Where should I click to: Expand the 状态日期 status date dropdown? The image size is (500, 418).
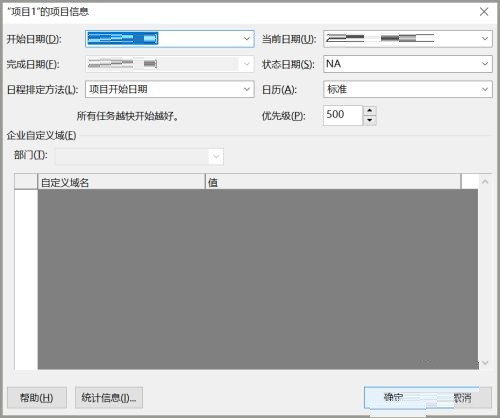point(485,64)
